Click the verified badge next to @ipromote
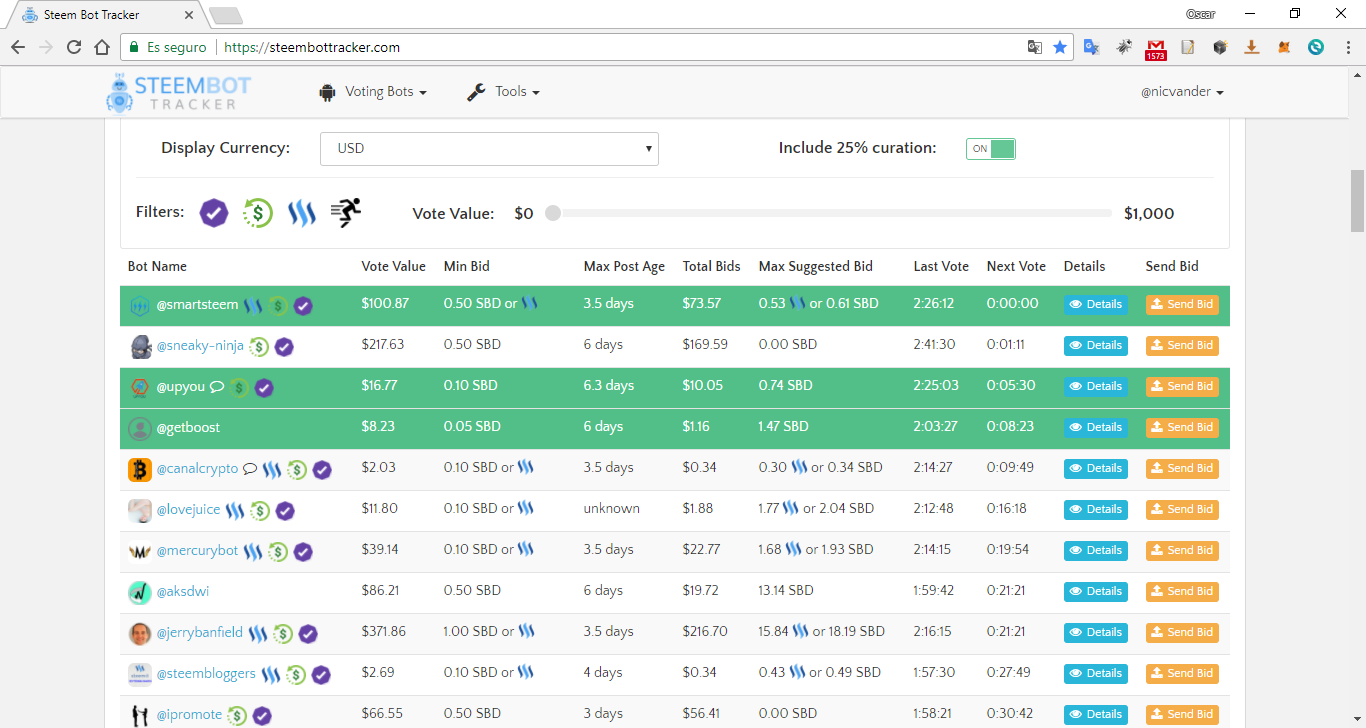 pyautogui.click(x=262, y=715)
